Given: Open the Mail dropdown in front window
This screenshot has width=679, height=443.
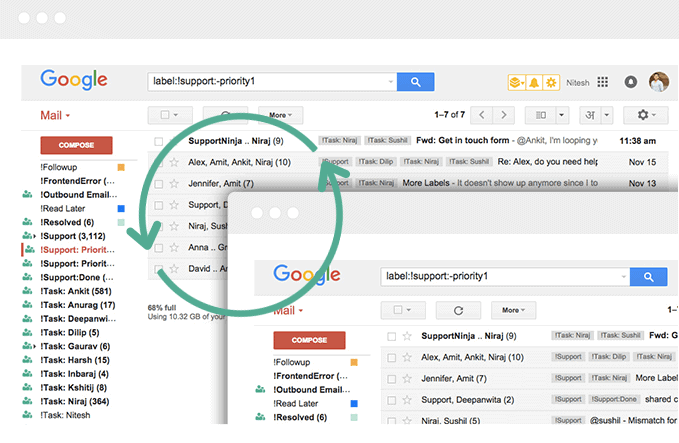Looking at the screenshot, I should (x=288, y=310).
